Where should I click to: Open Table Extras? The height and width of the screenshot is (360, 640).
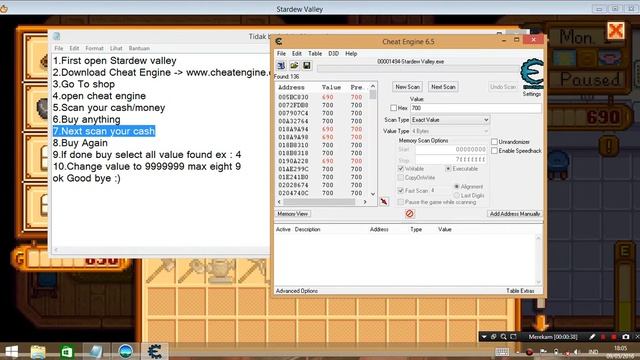520,291
